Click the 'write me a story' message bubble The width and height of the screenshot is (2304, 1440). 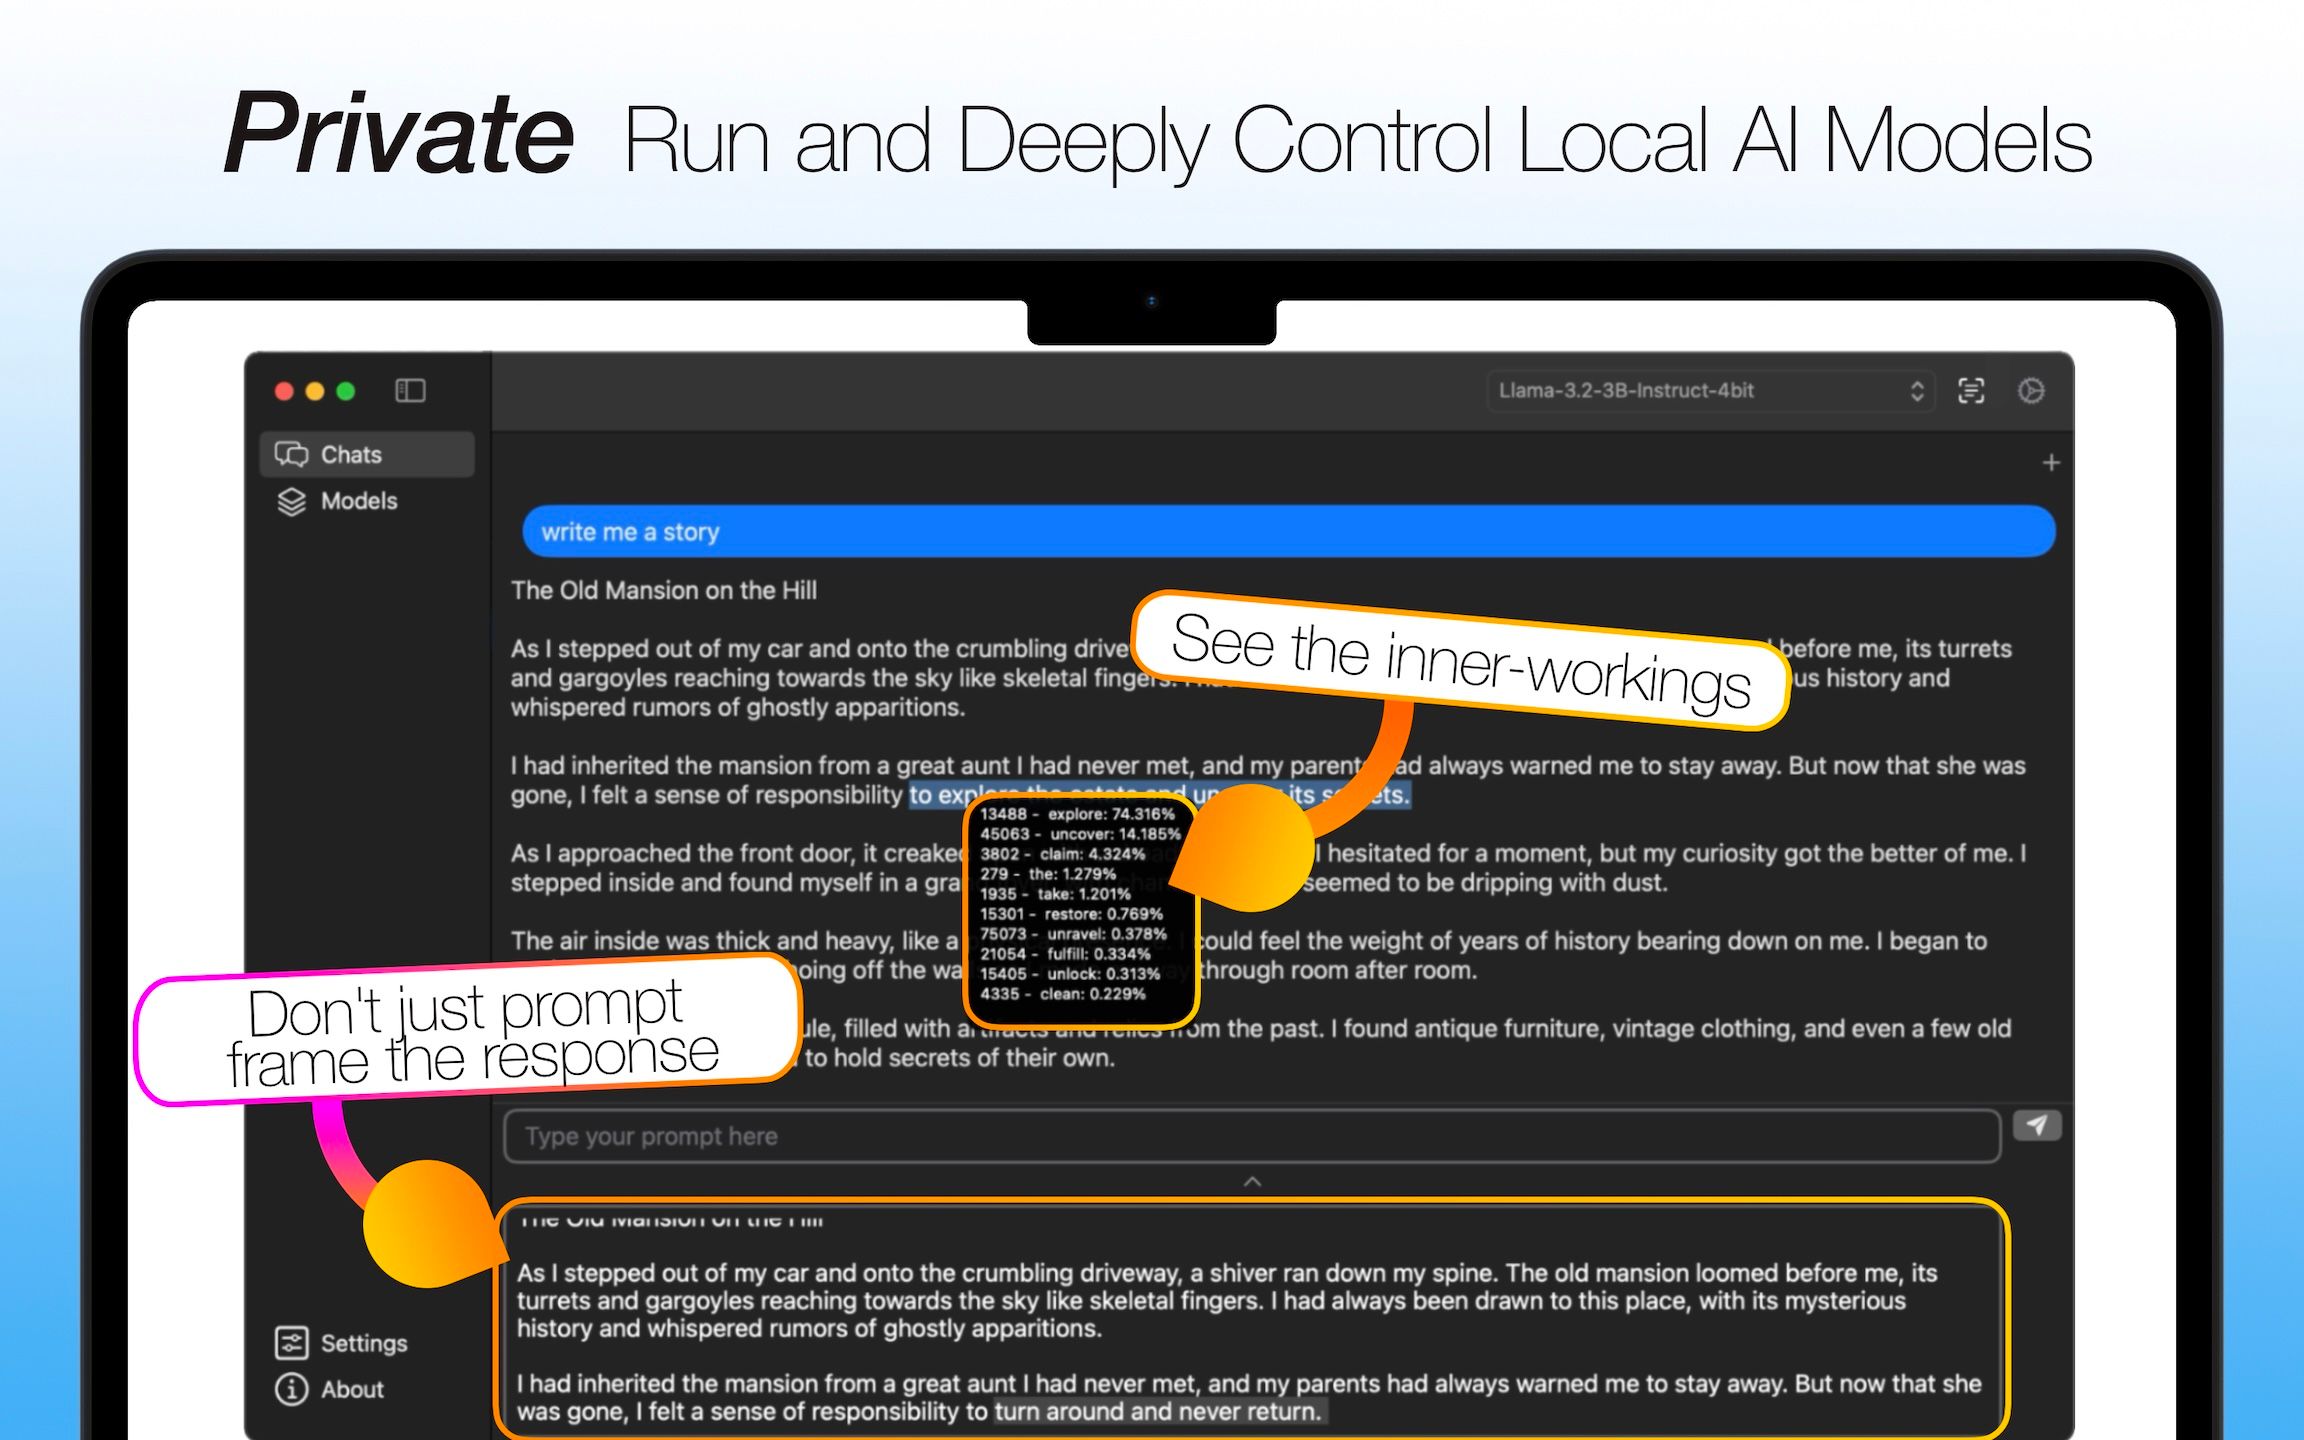pos(630,531)
